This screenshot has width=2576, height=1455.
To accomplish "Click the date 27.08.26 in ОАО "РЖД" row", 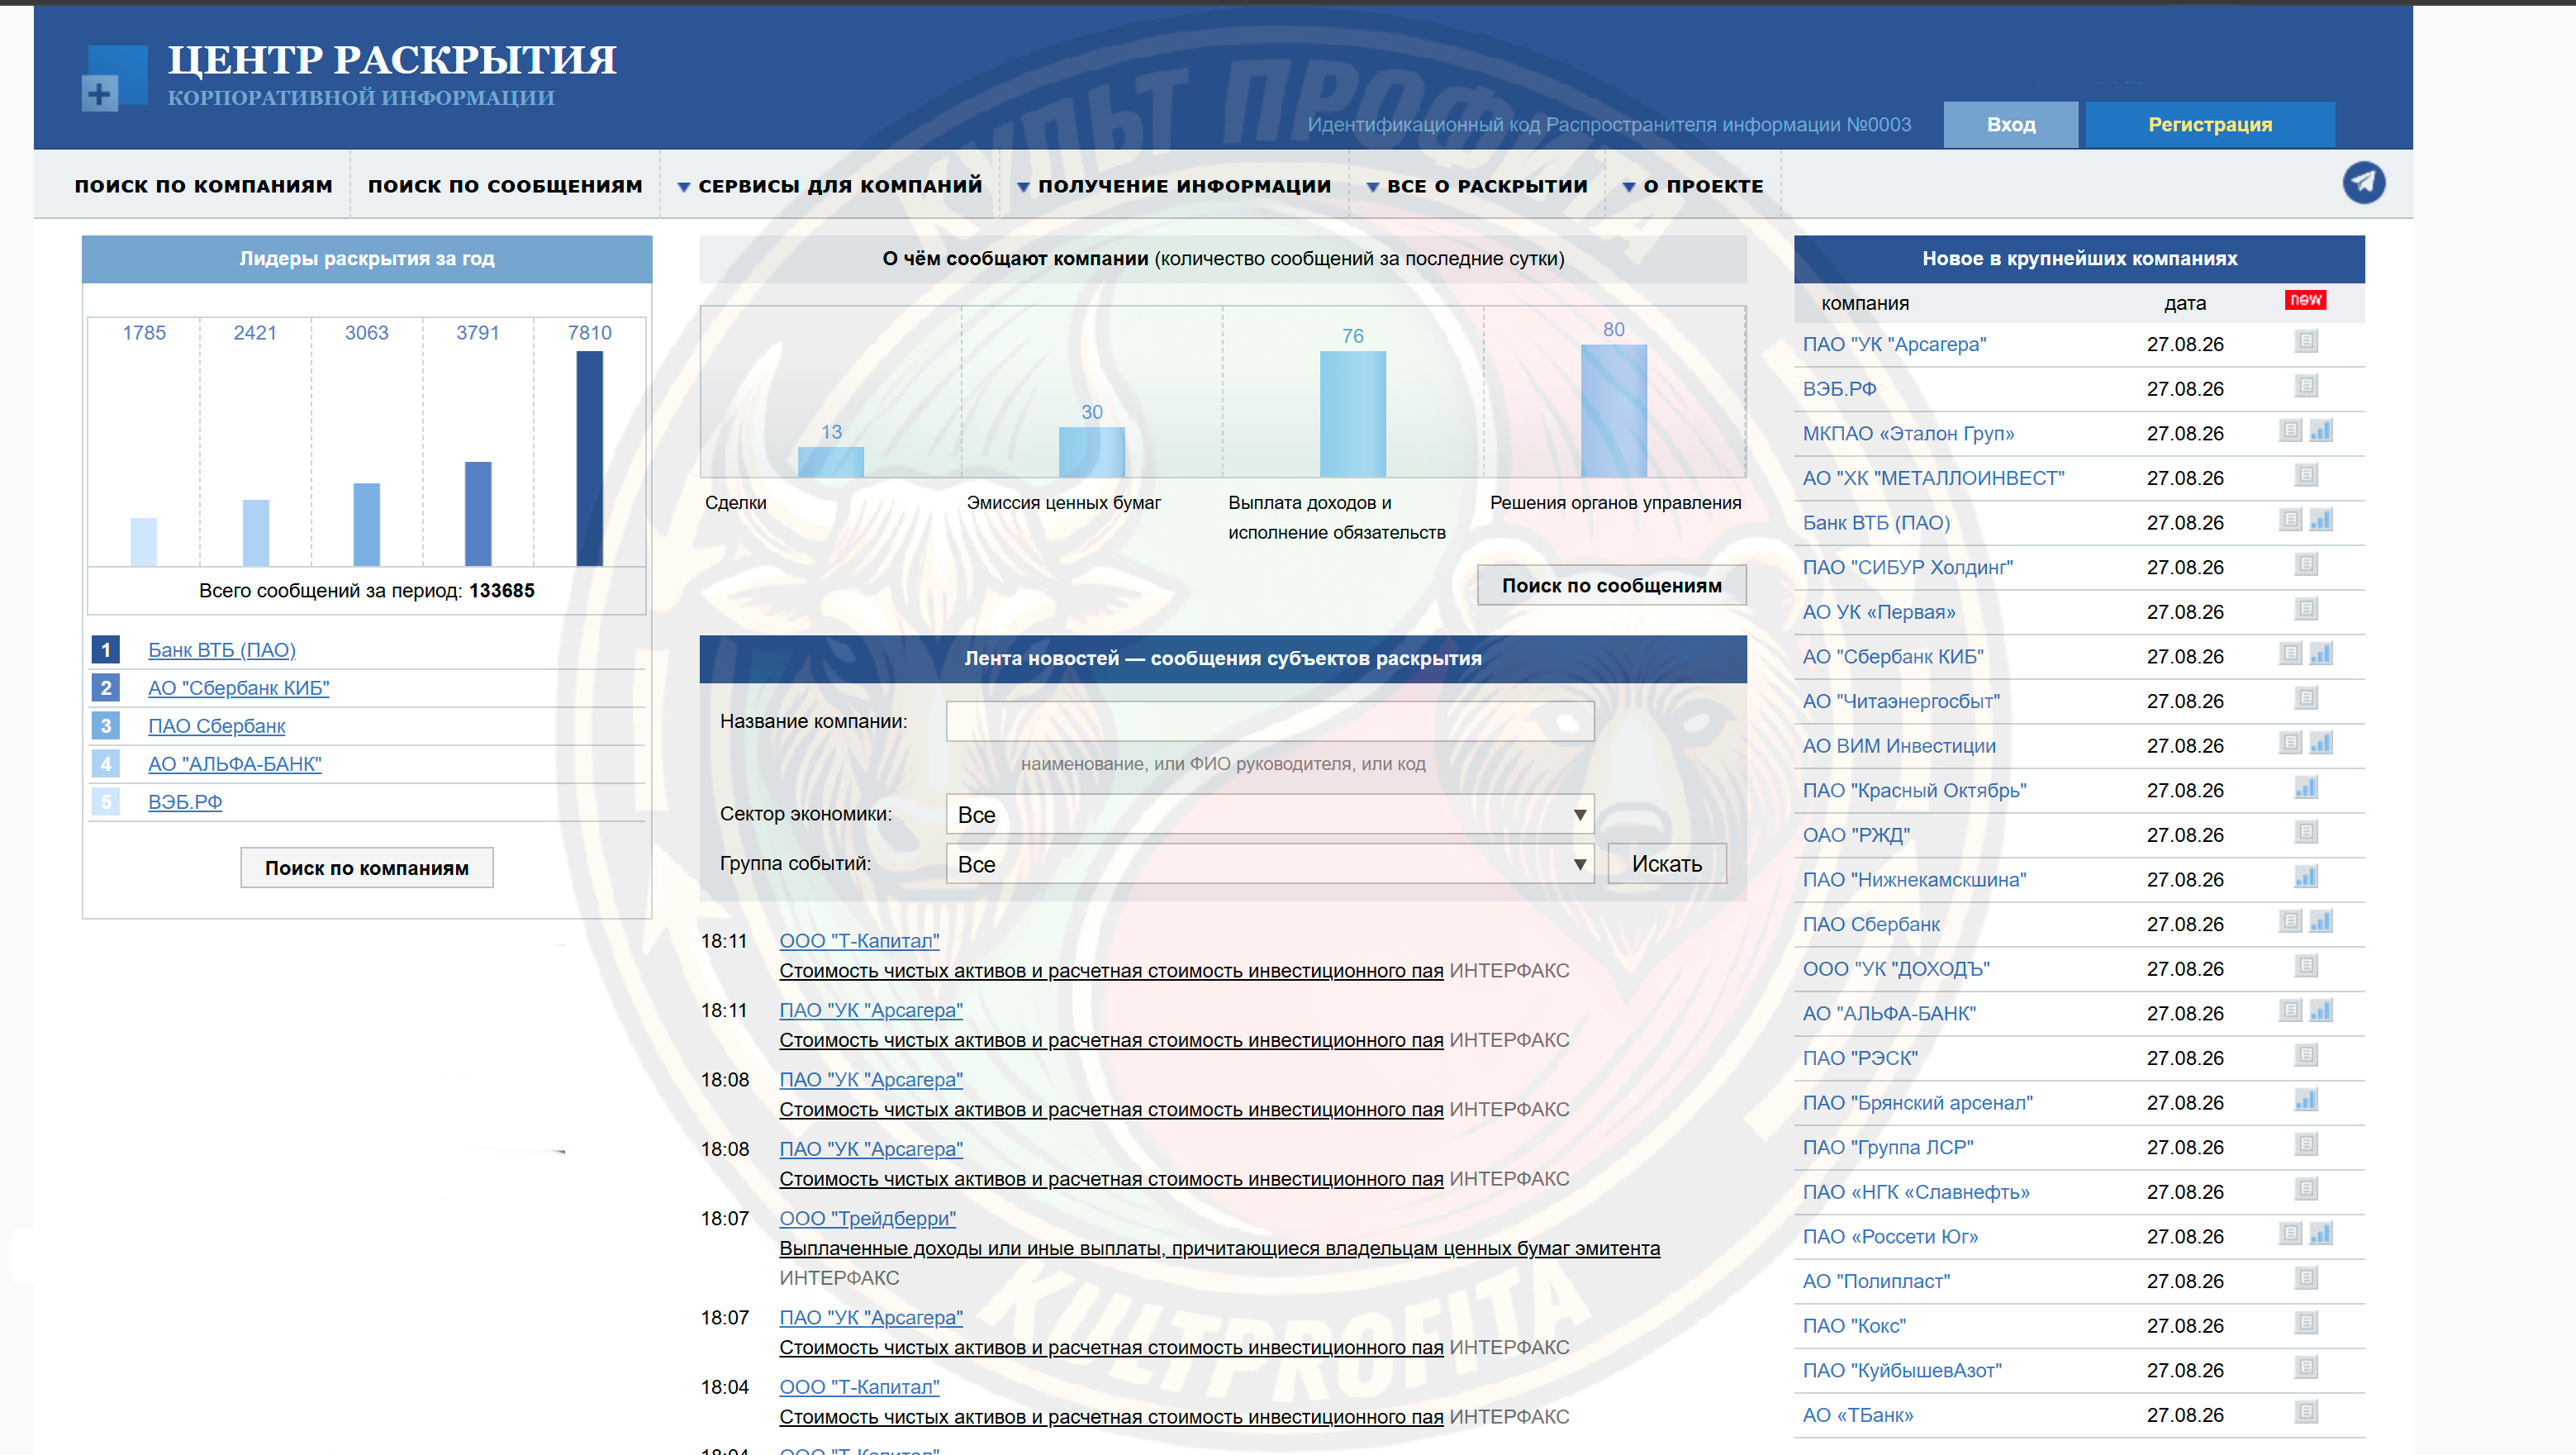I will pyautogui.click(x=2184, y=835).
